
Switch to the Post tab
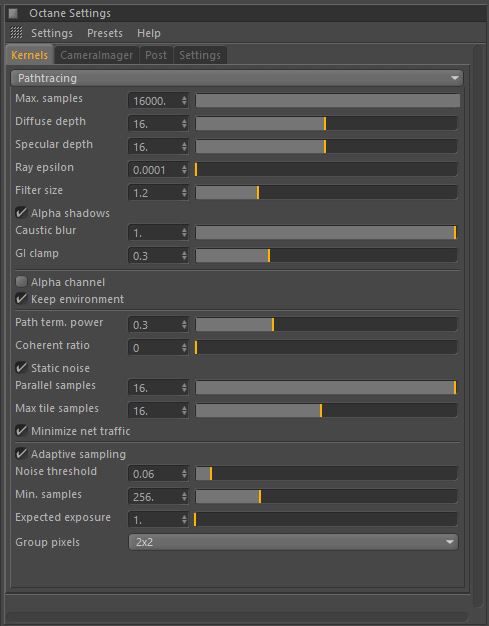point(156,55)
